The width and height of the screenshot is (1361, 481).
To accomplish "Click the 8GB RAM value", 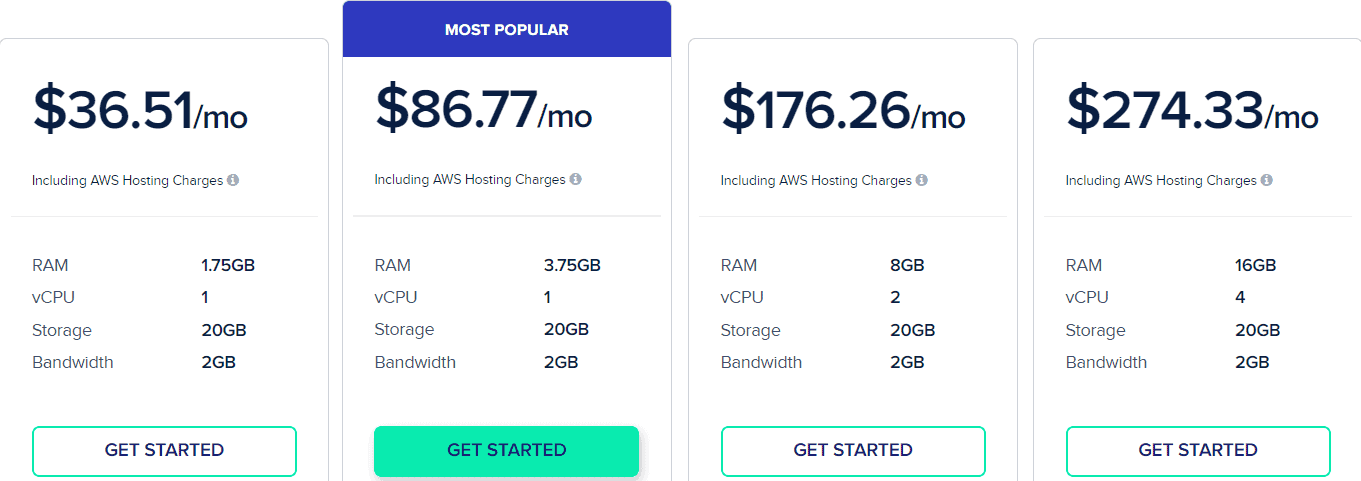I will click(907, 266).
